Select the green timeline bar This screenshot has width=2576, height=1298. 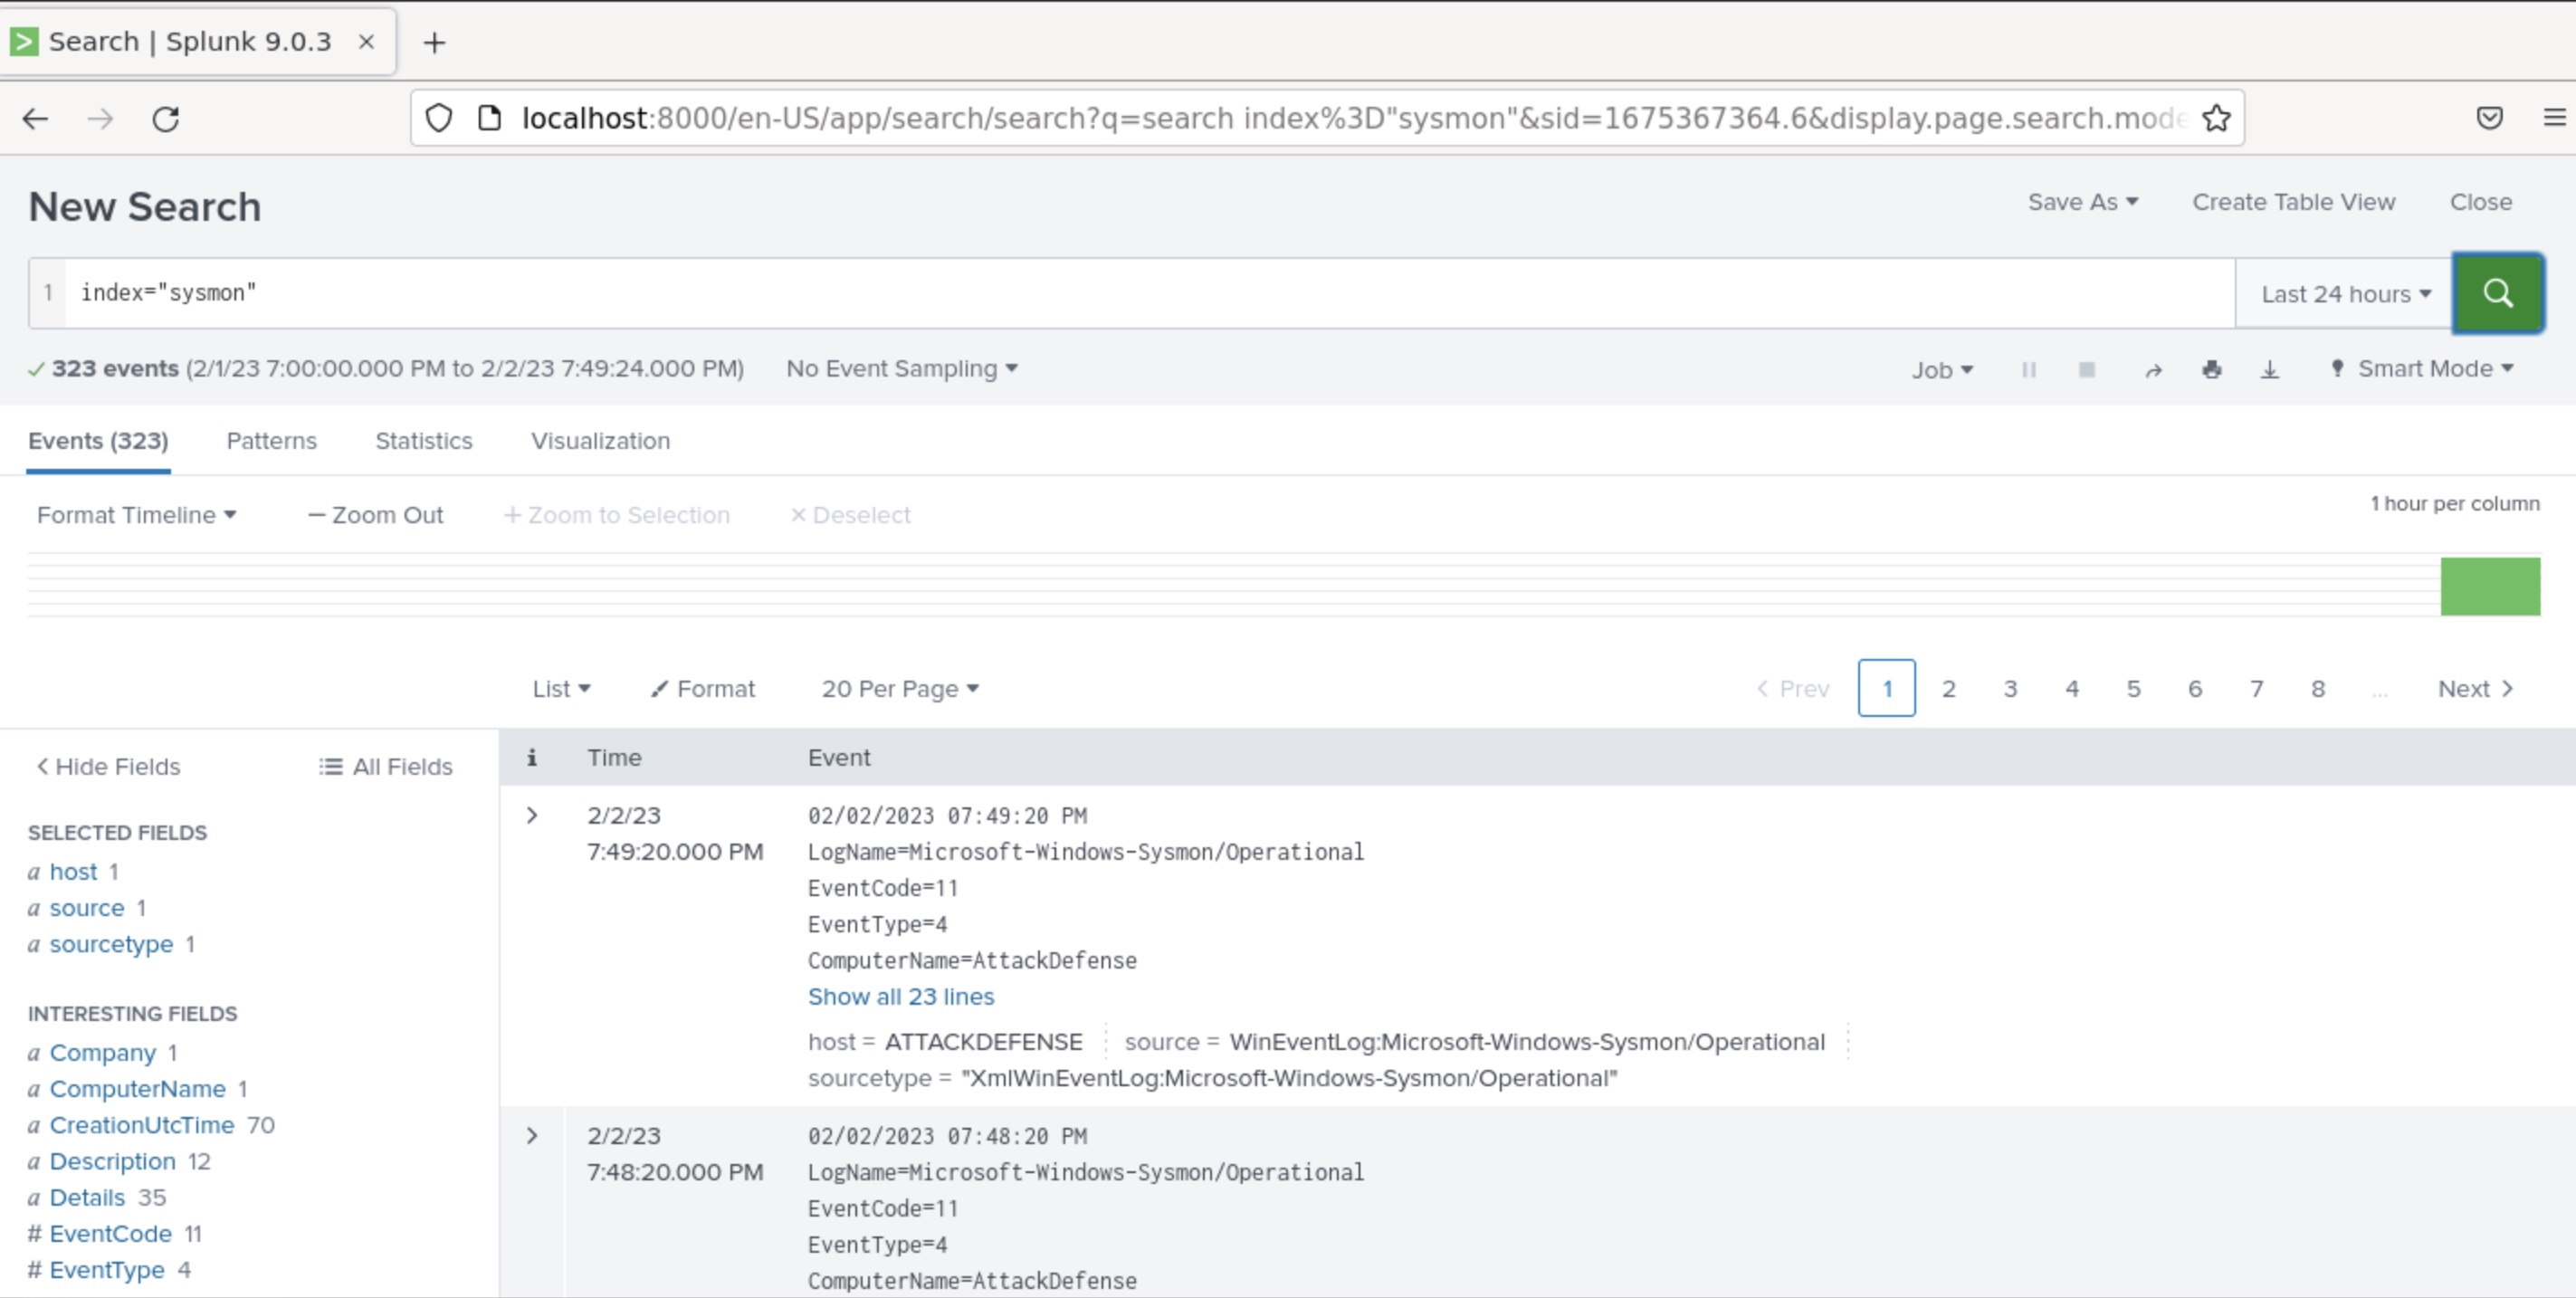point(2490,586)
